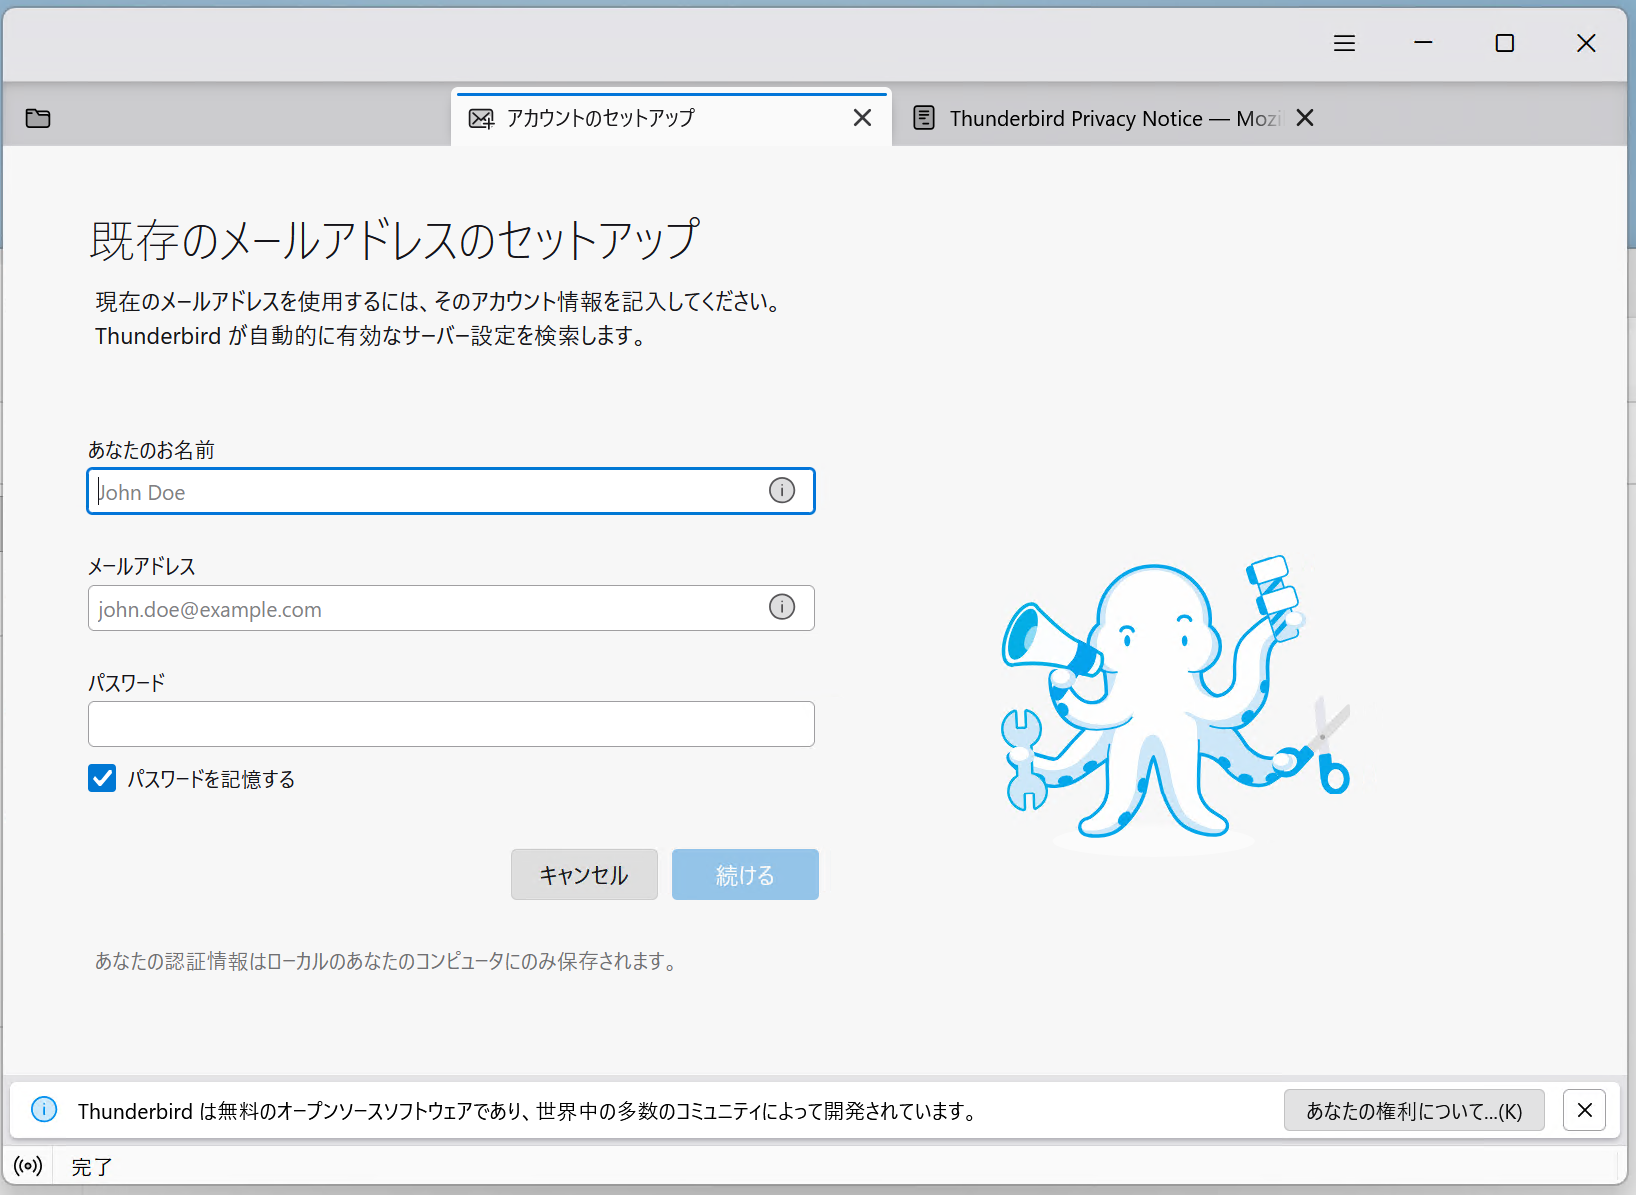Close the Thunderbird Privacy Notice tab
1636x1195 pixels.
(x=1304, y=118)
